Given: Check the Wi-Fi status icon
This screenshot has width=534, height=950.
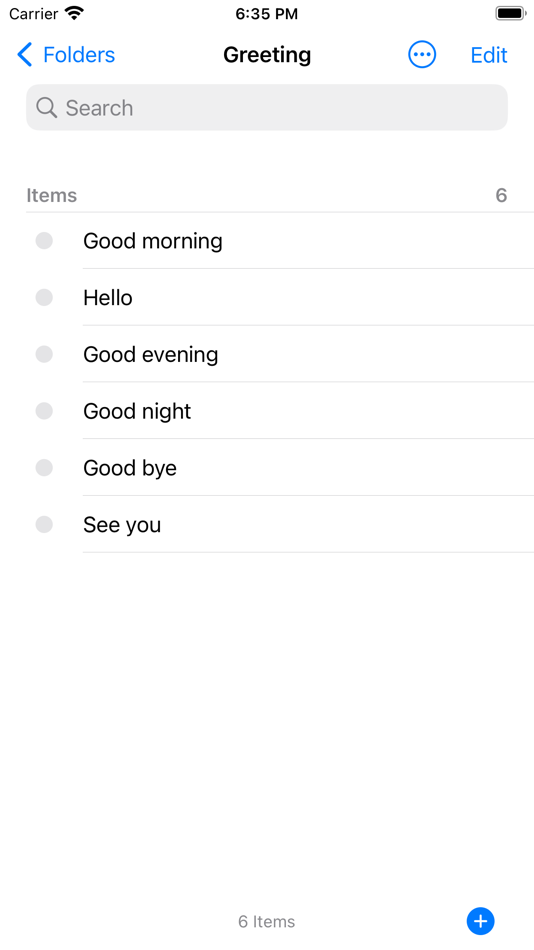Looking at the screenshot, I should click(75, 13).
